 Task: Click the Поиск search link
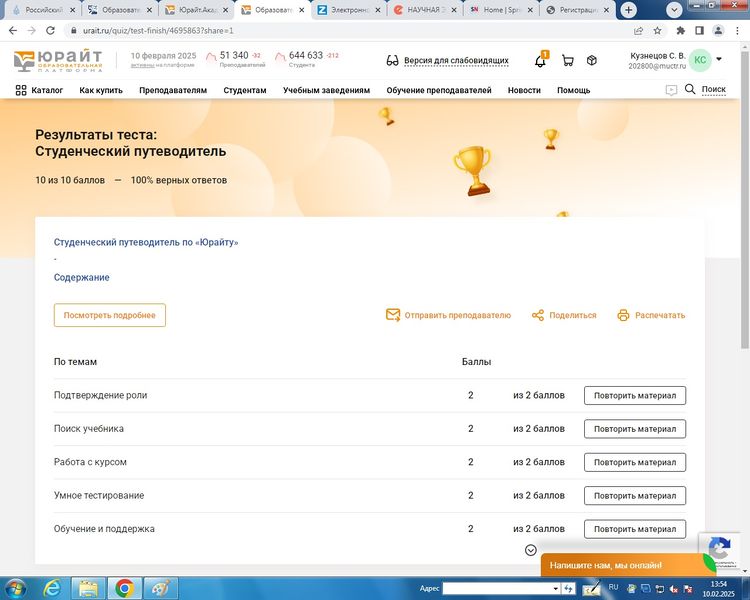pyautogui.click(x=714, y=89)
